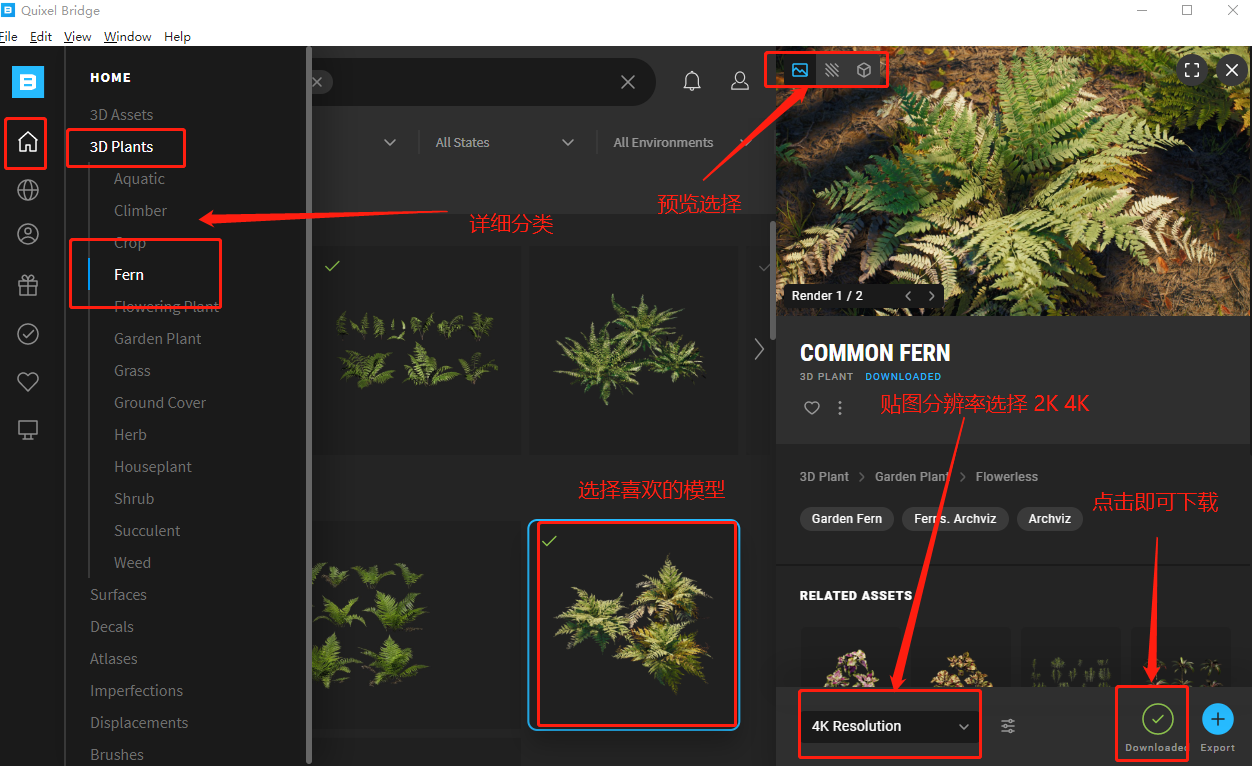Close the asset details panel
Screen dimensions: 1252x766
point(1232,70)
